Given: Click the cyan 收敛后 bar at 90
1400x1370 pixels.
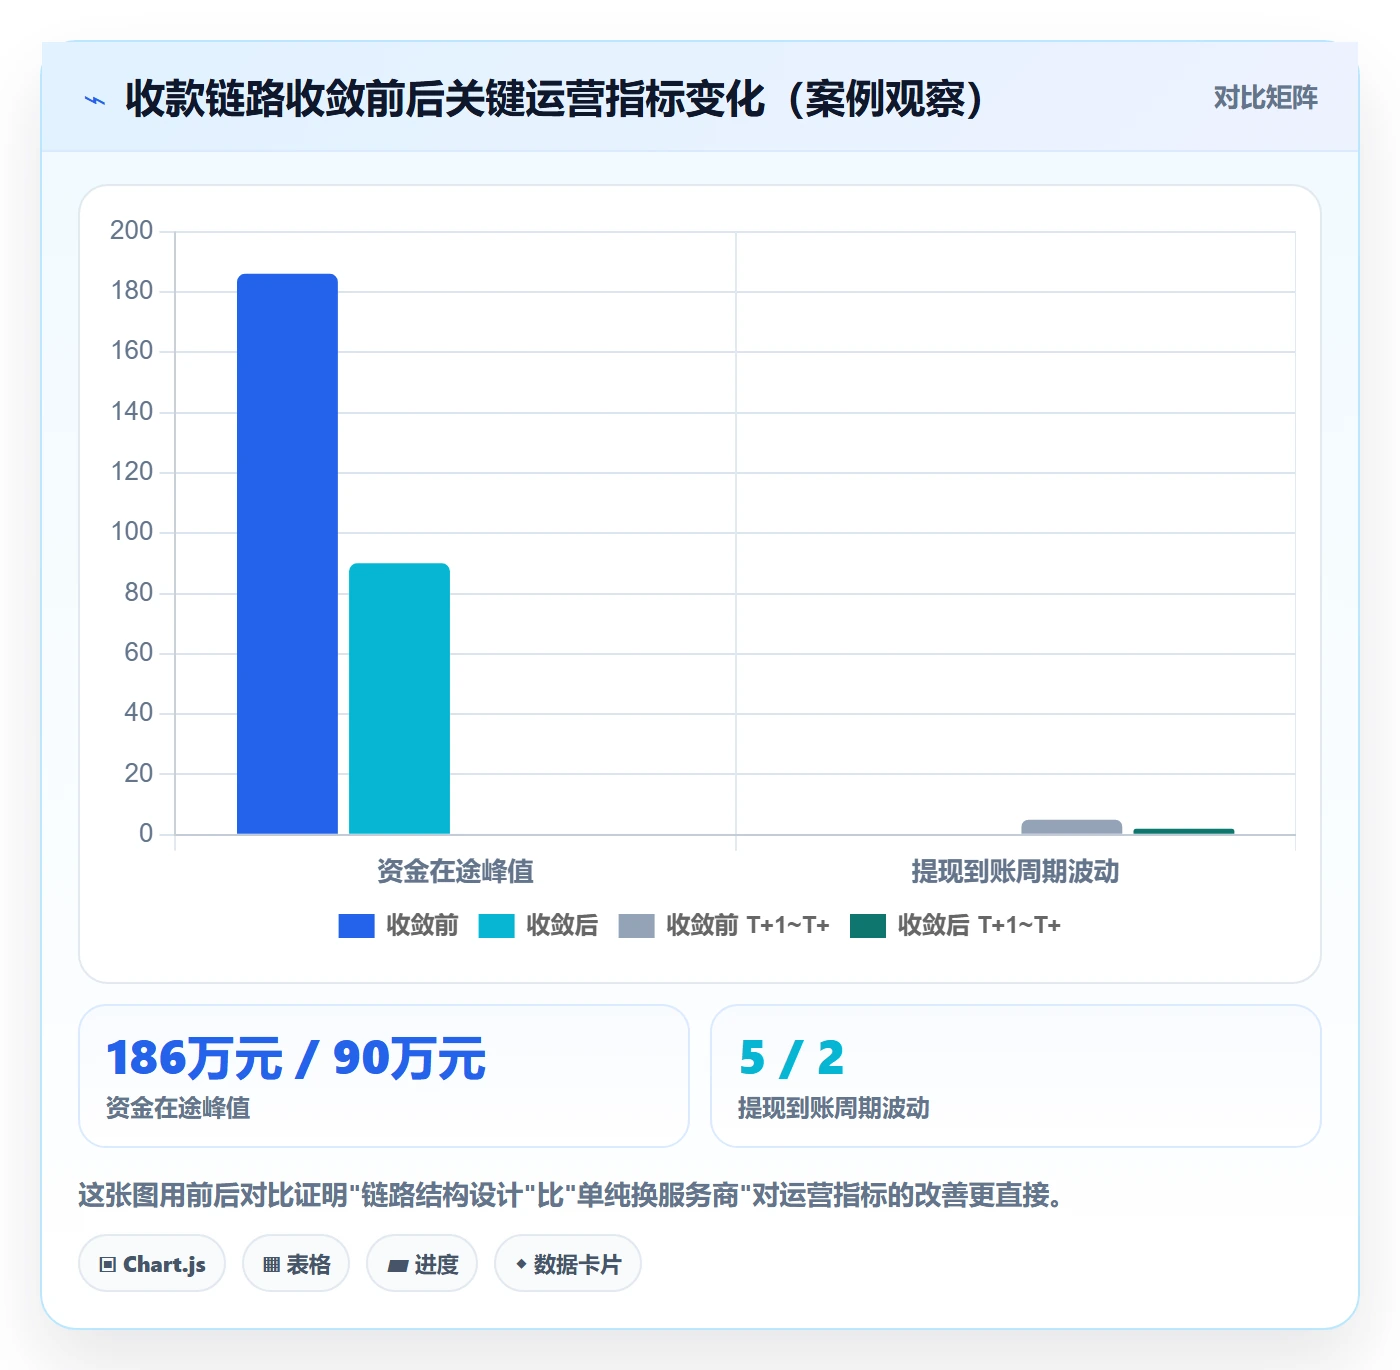Looking at the screenshot, I should [399, 699].
